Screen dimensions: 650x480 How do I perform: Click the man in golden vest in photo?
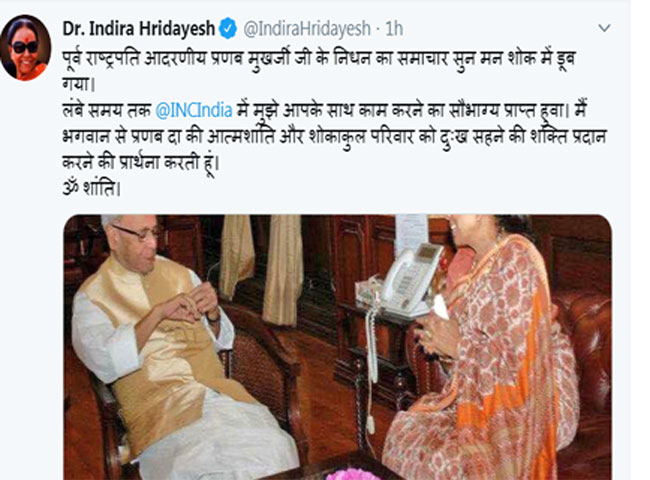pos(166,344)
